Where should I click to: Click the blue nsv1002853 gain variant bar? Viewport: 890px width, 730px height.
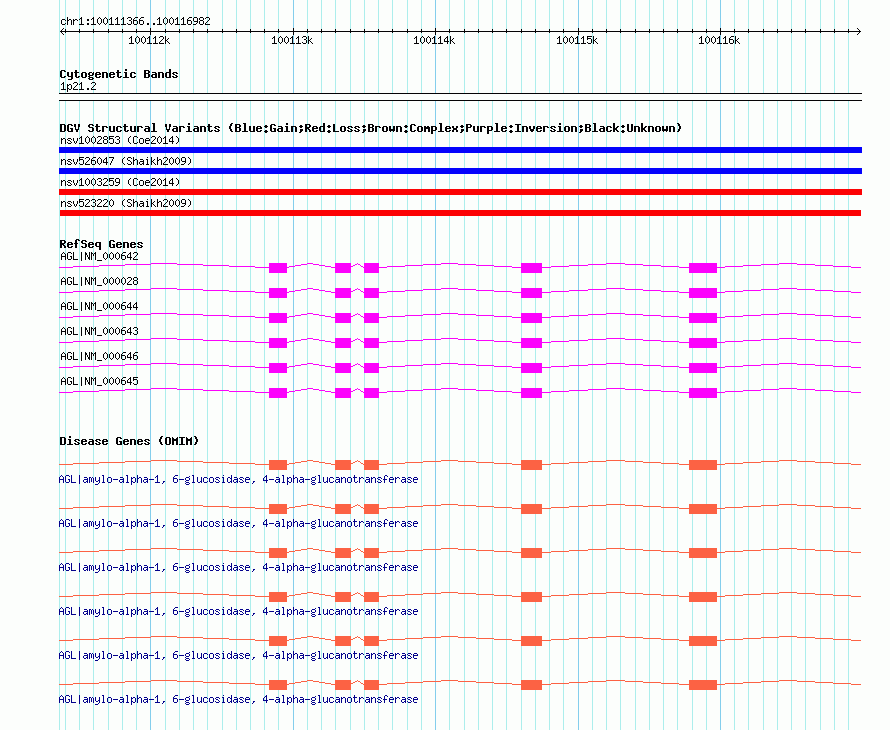pos(460,150)
